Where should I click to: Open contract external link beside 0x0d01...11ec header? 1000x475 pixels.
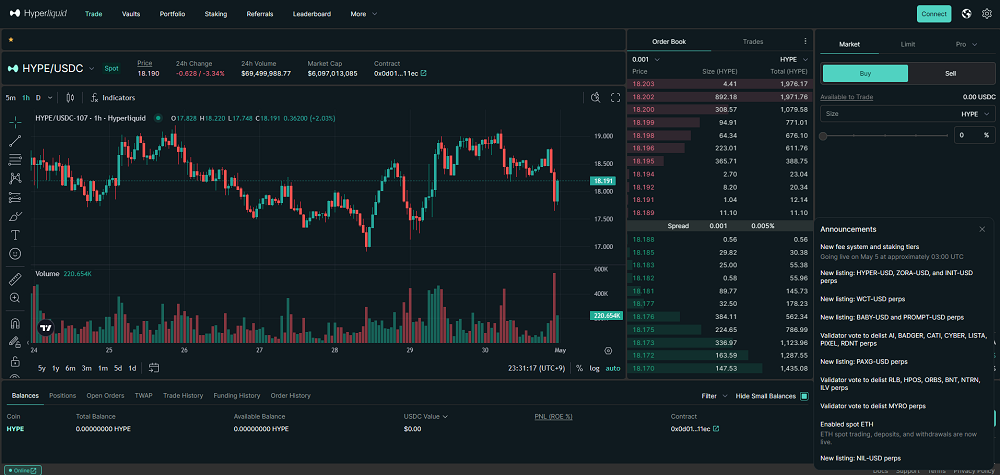click(x=423, y=73)
